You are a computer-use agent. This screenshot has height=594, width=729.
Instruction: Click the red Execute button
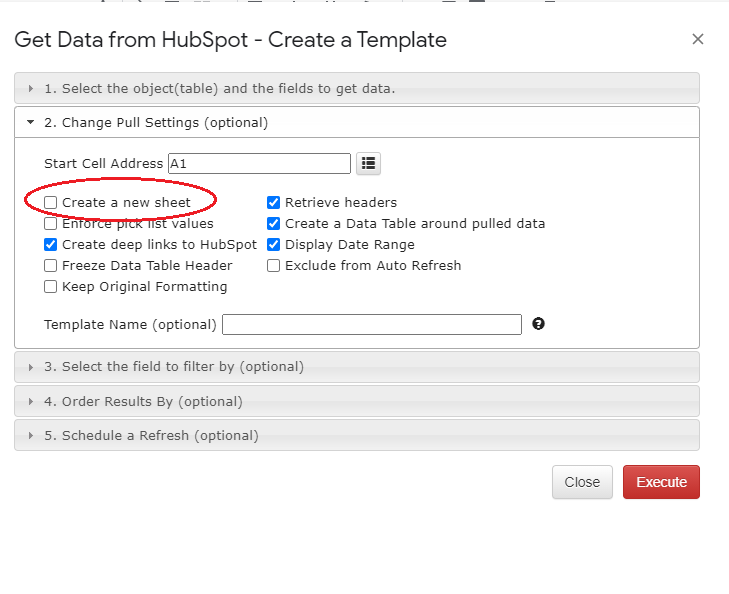pyautogui.click(x=661, y=482)
